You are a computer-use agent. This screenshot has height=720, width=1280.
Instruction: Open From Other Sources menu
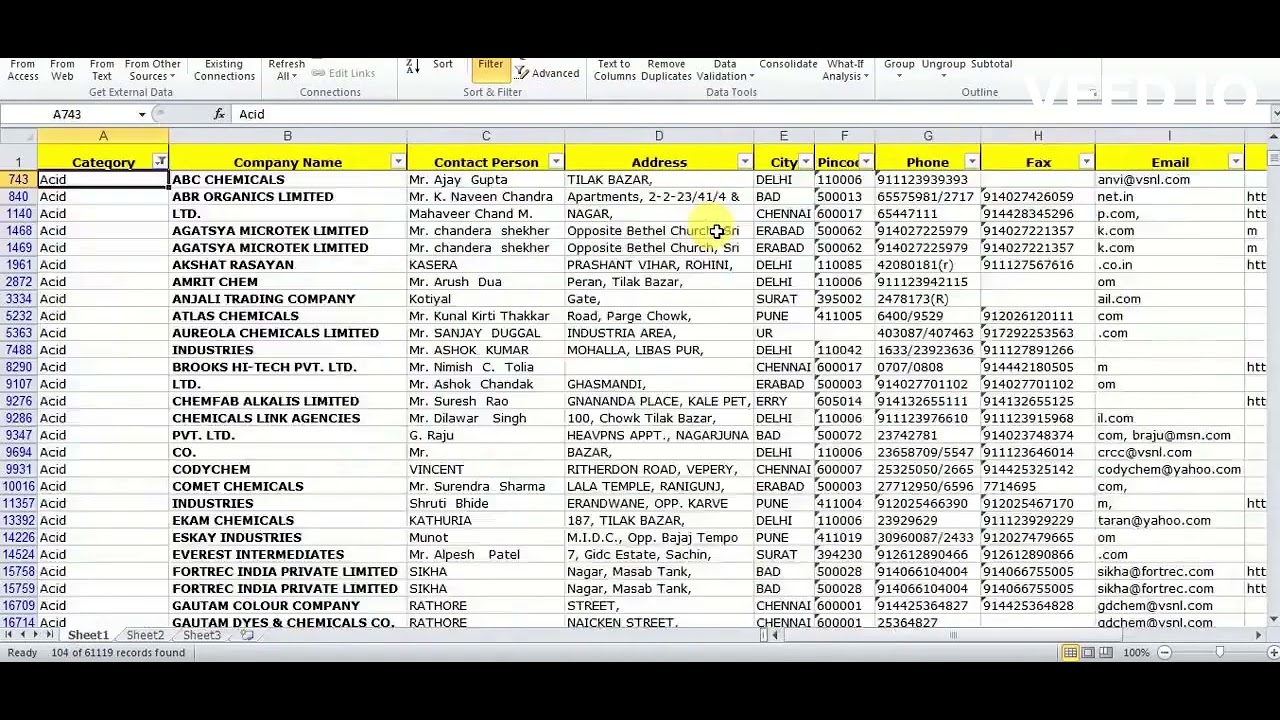tap(153, 70)
